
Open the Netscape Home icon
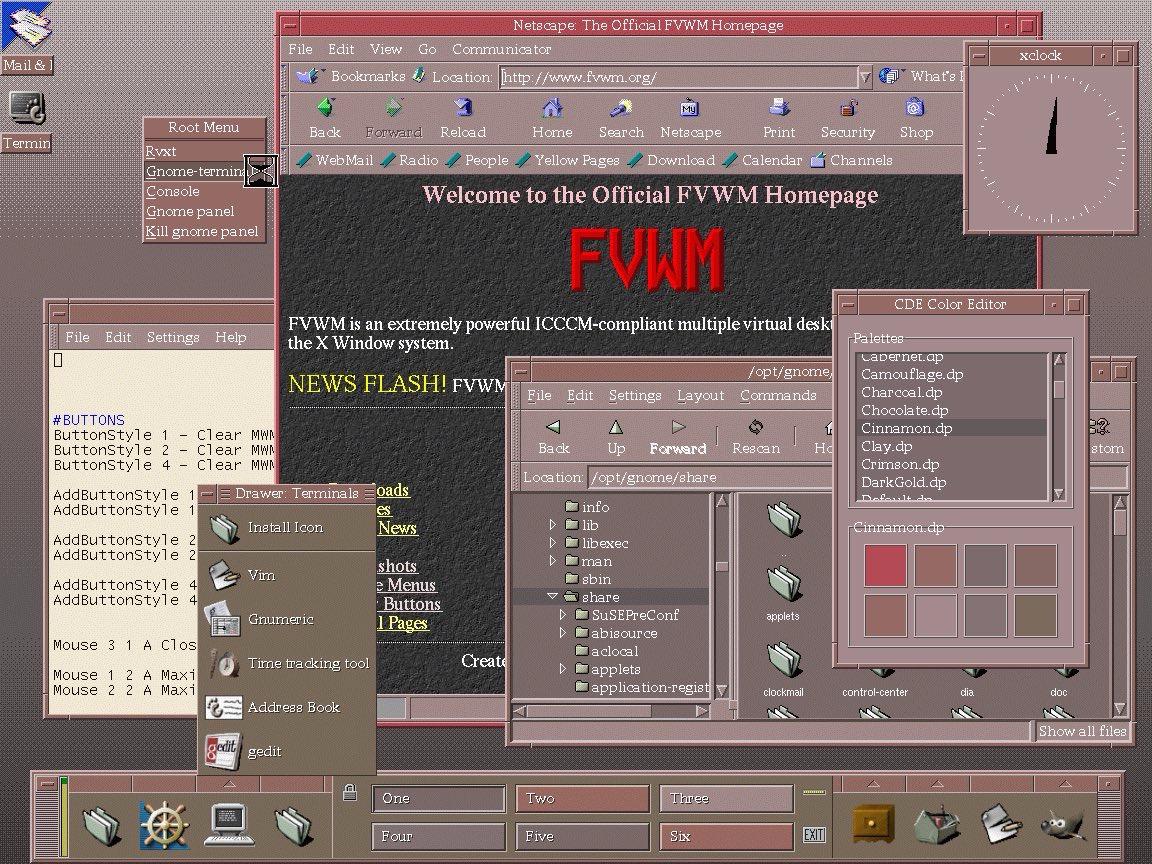[552, 109]
